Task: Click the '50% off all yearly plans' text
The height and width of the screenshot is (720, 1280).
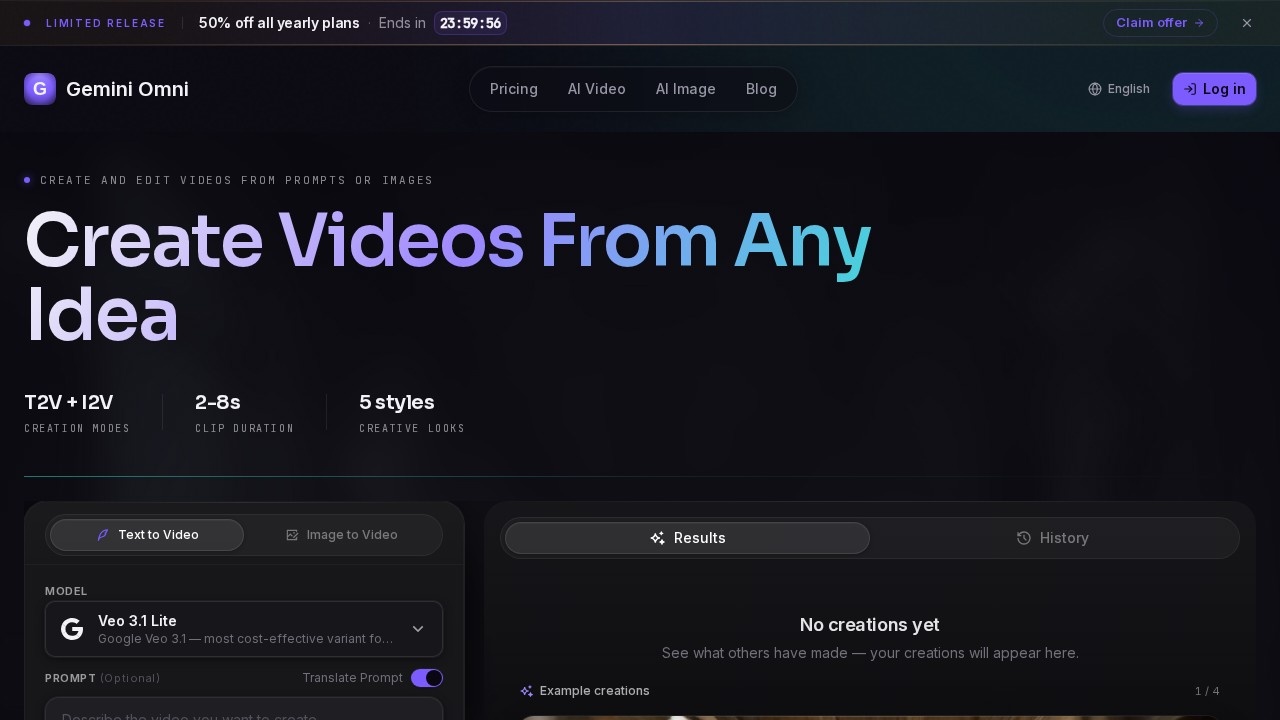Action: [x=279, y=23]
